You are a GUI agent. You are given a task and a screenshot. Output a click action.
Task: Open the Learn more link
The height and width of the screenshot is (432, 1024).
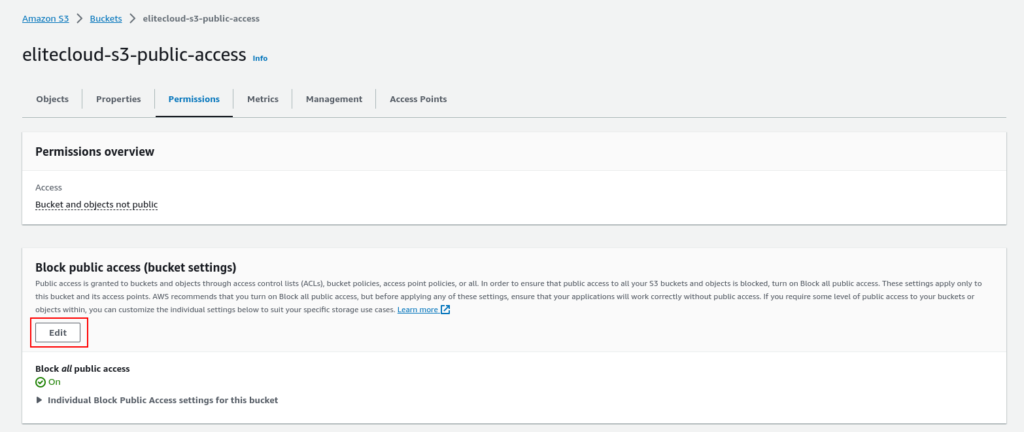tap(417, 309)
